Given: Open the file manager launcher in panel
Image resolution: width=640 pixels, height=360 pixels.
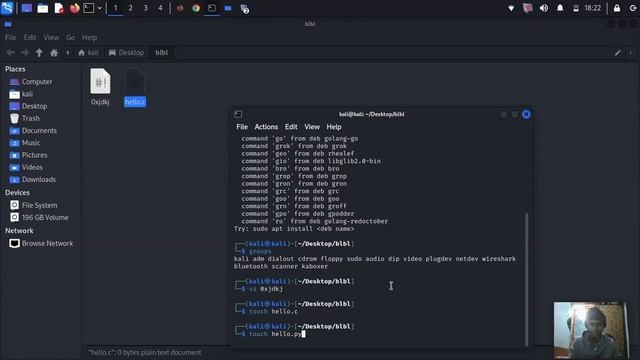Looking at the screenshot, I should [x=42, y=8].
